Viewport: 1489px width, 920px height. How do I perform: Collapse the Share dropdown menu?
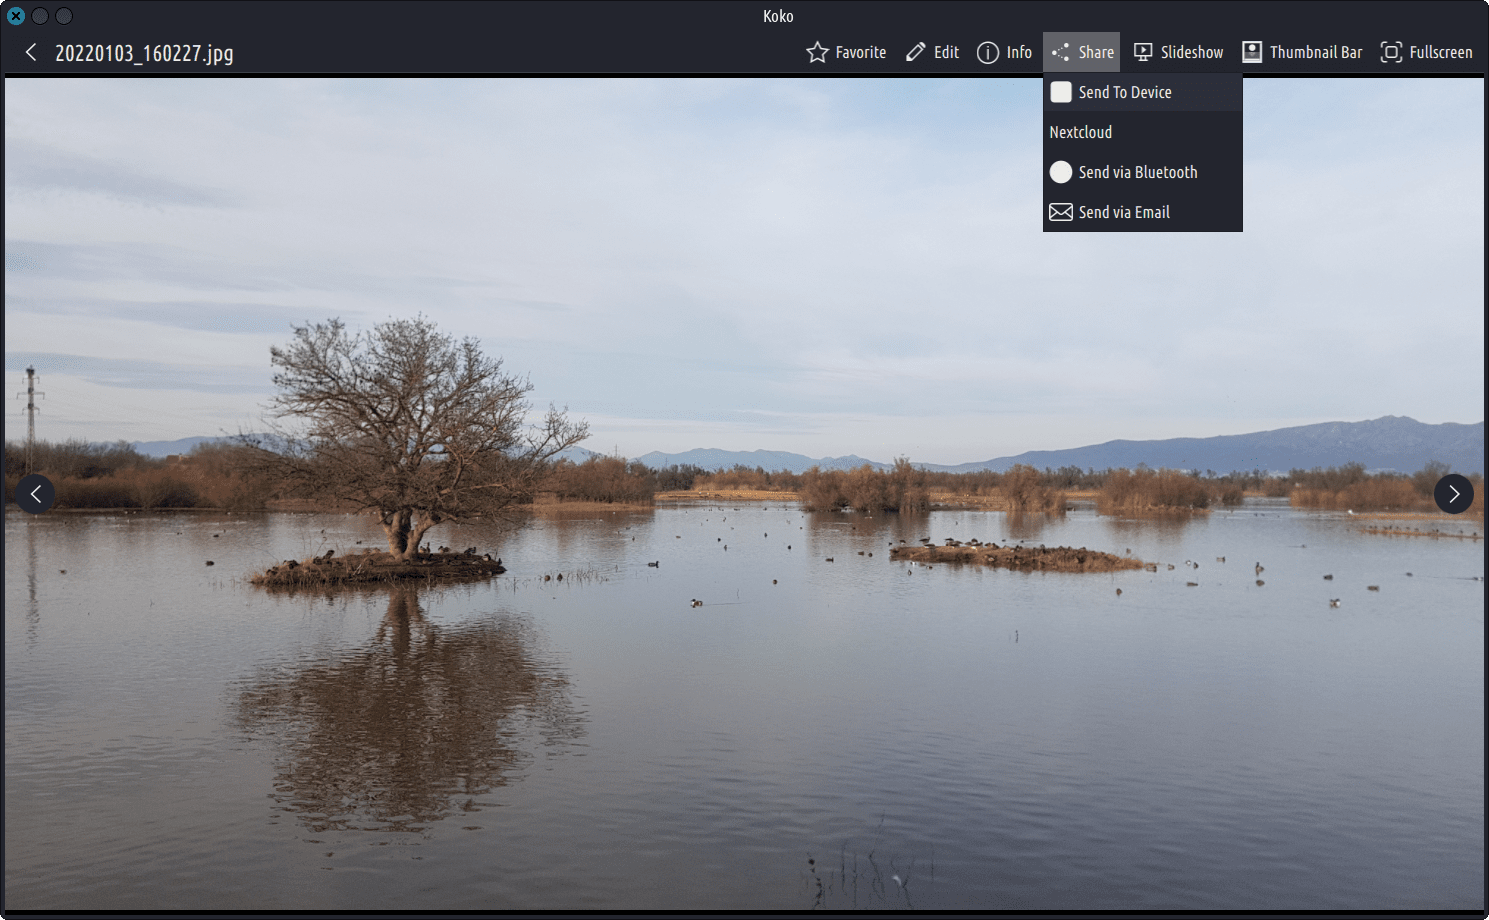click(x=1082, y=52)
